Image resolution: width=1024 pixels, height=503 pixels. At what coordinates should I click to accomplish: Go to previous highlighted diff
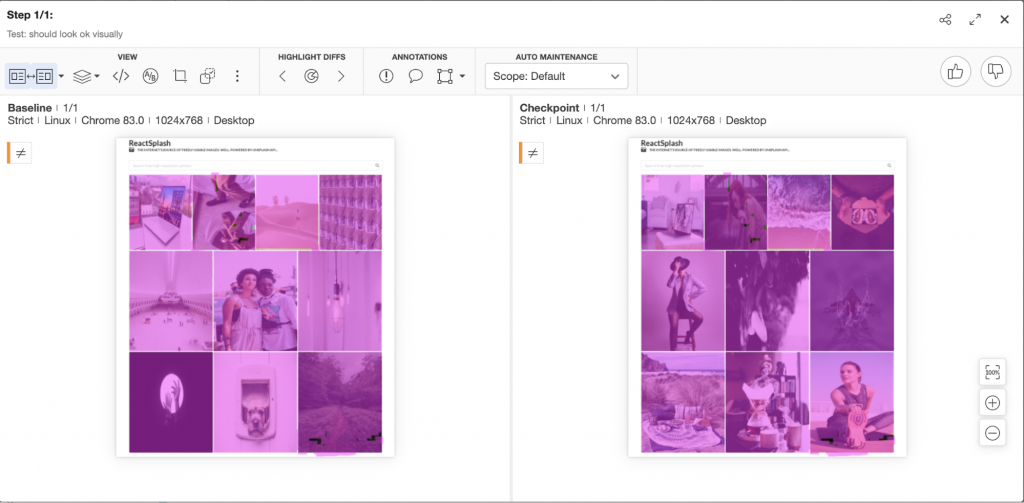[x=283, y=76]
